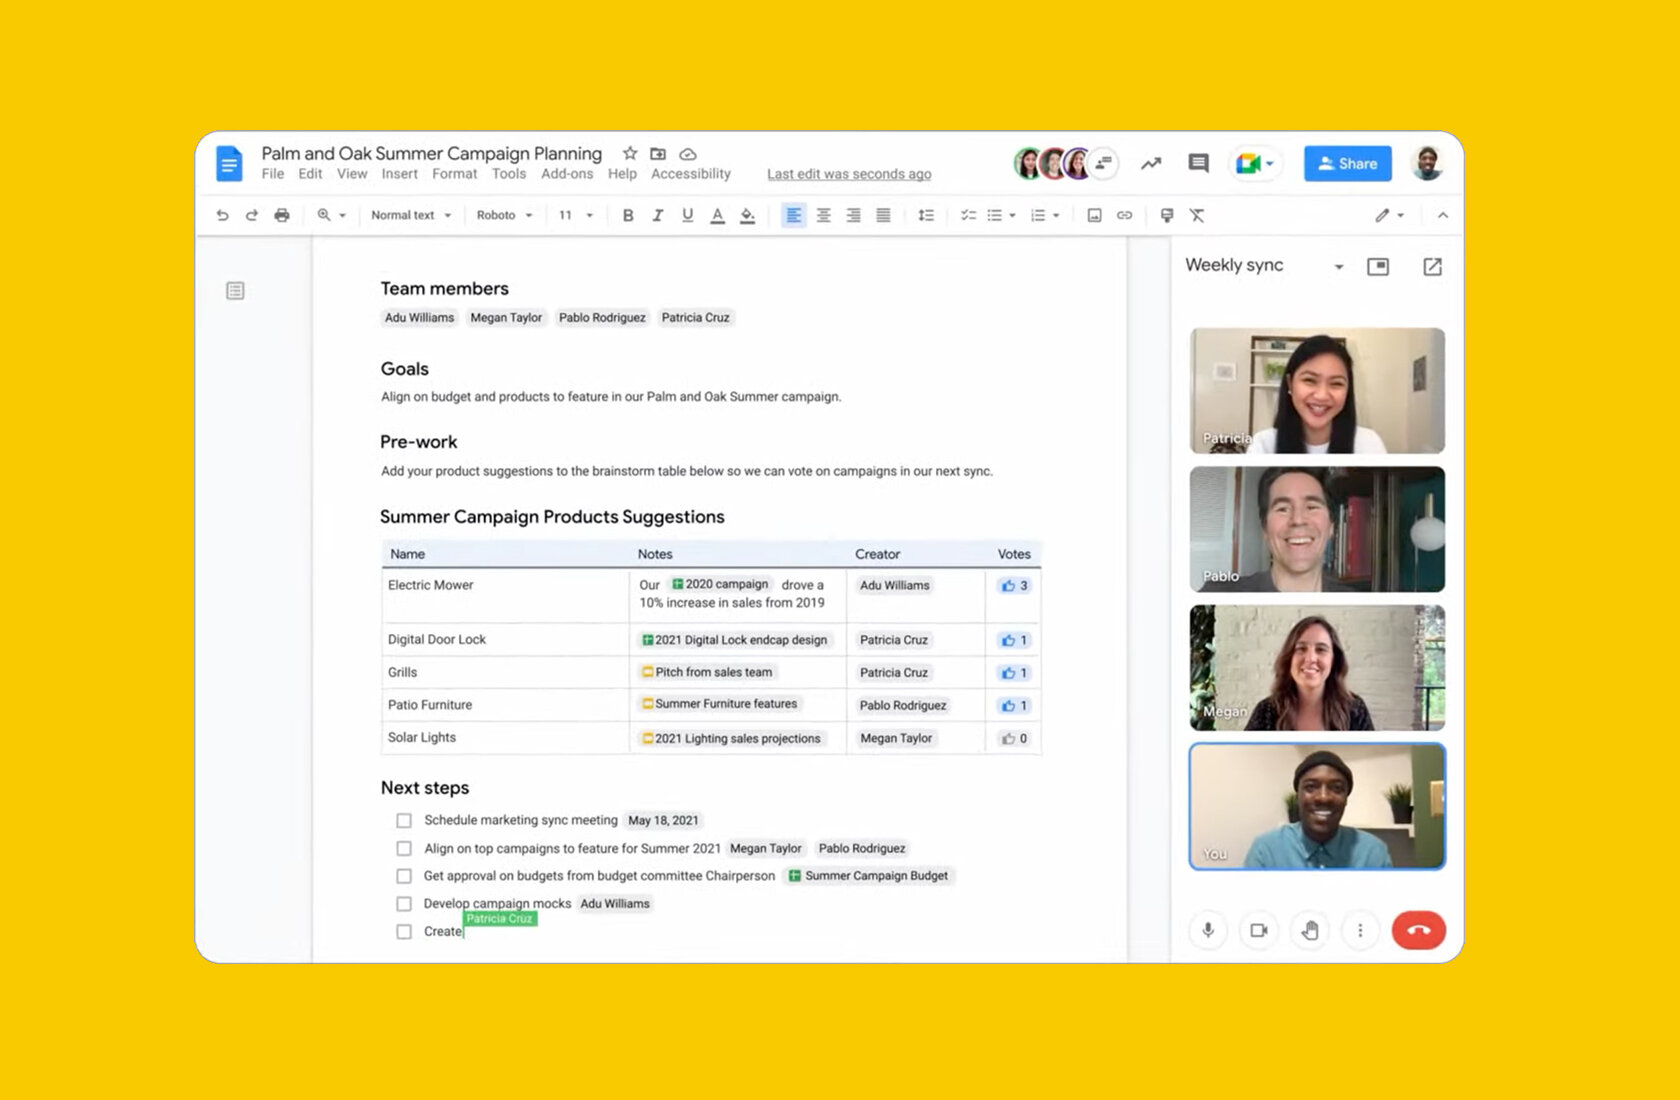The image size is (1680, 1100).
Task: Click the paint format icon
Action: [x=1166, y=215]
